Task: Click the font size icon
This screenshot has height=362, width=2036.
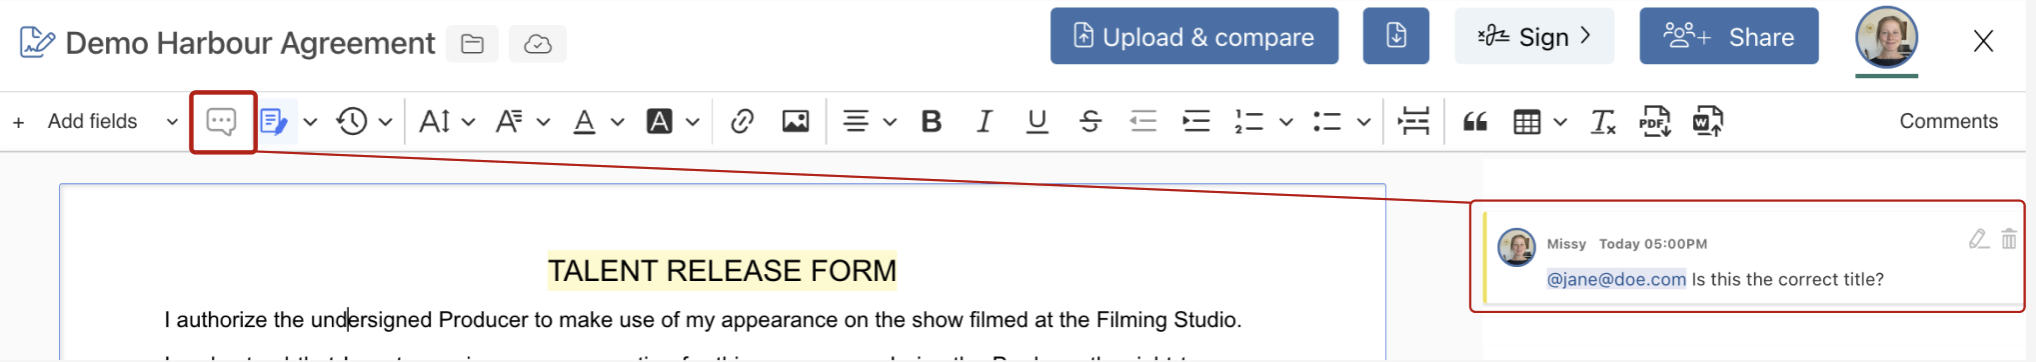Action: coord(434,122)
